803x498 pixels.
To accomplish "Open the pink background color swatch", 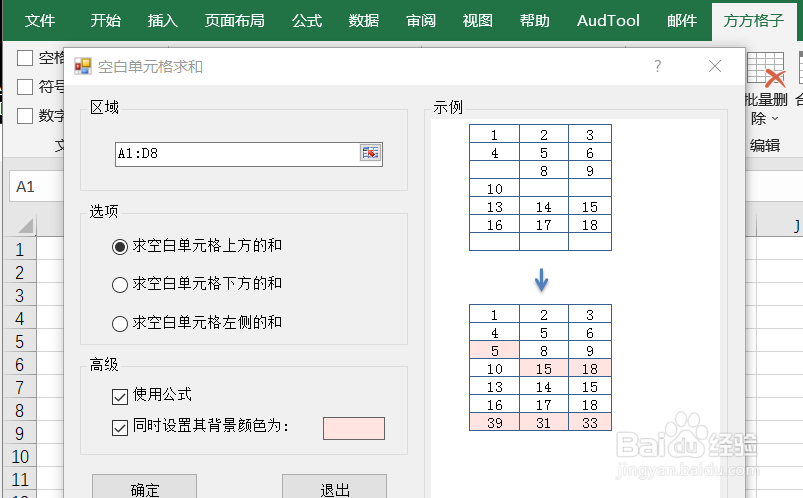I will tap(354, 428).
